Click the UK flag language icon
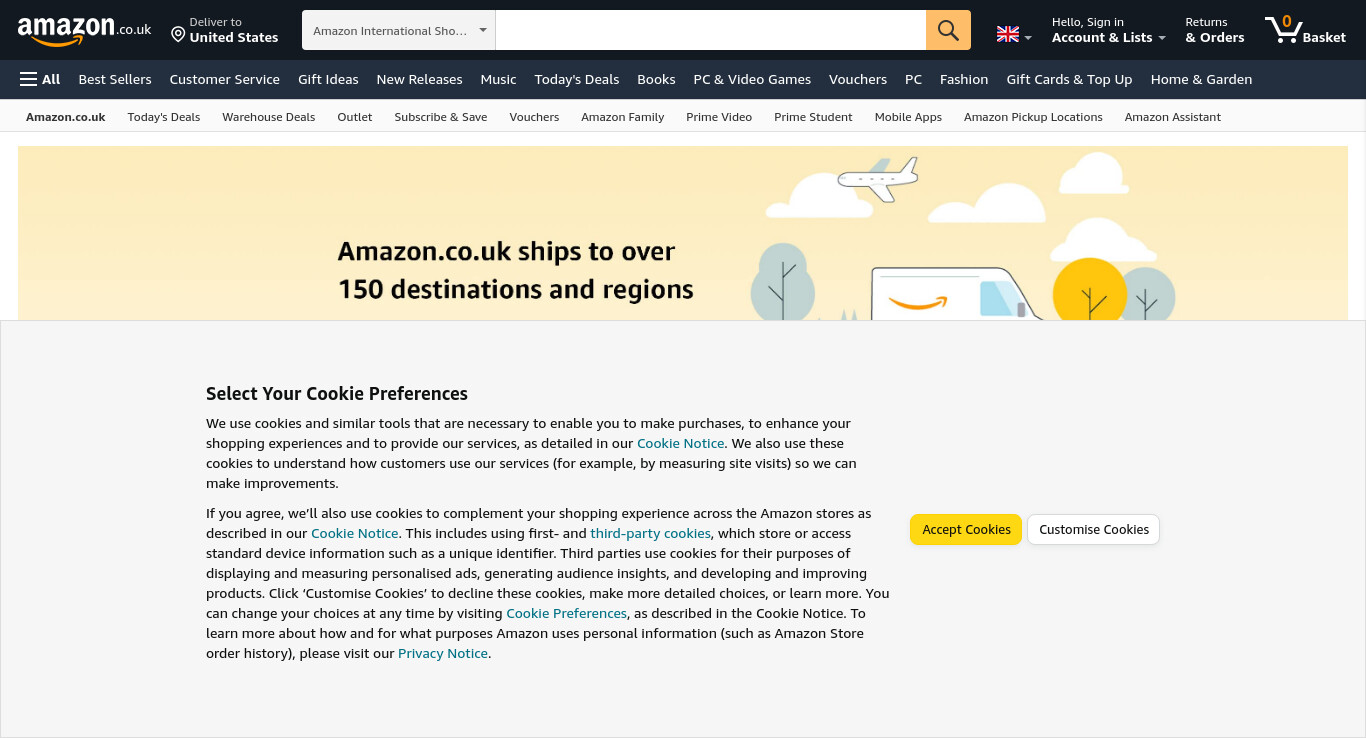 click(x=1008, y=34)
